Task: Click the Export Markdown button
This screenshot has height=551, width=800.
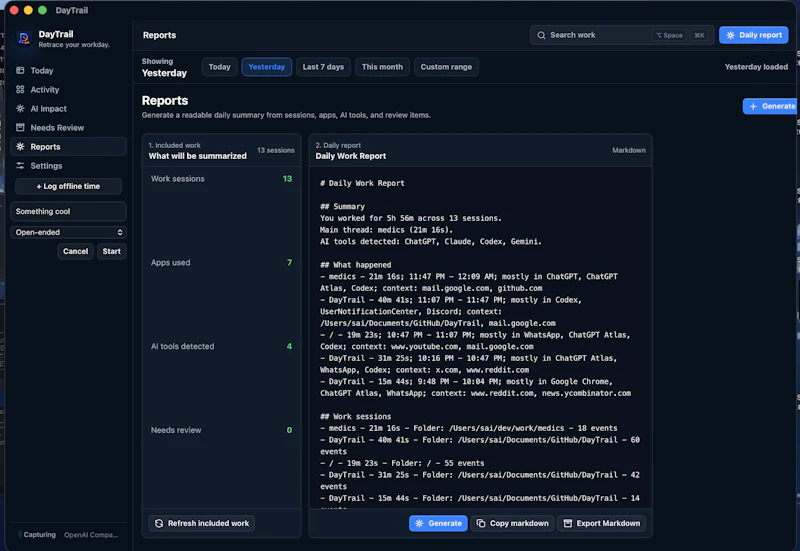Action: coord(602,523)
